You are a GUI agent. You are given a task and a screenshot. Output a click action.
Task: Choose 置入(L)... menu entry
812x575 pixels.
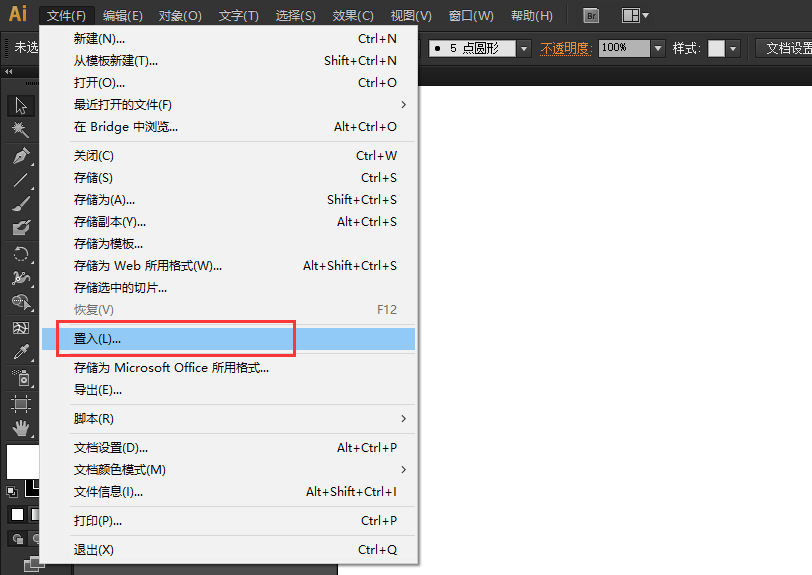228,339
